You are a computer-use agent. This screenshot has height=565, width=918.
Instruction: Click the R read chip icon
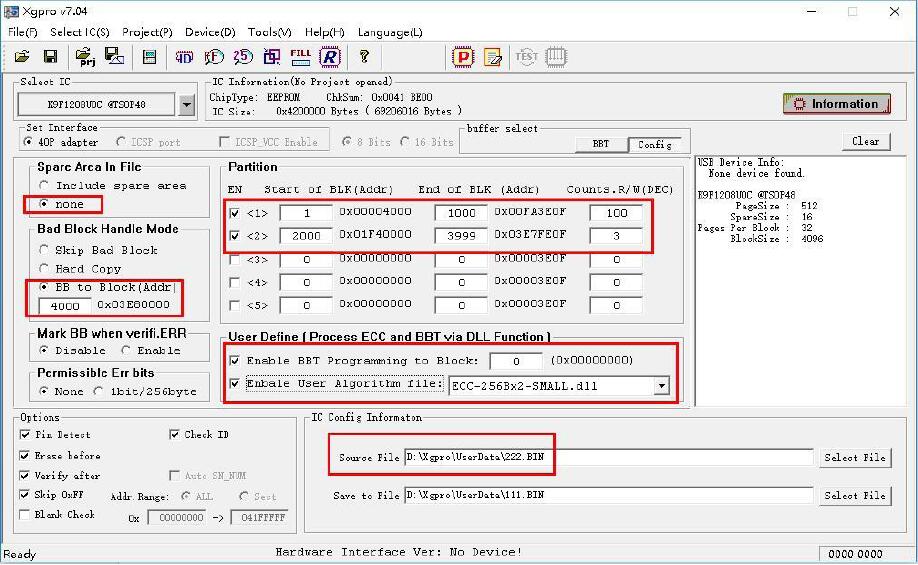[x=330, y=57]
